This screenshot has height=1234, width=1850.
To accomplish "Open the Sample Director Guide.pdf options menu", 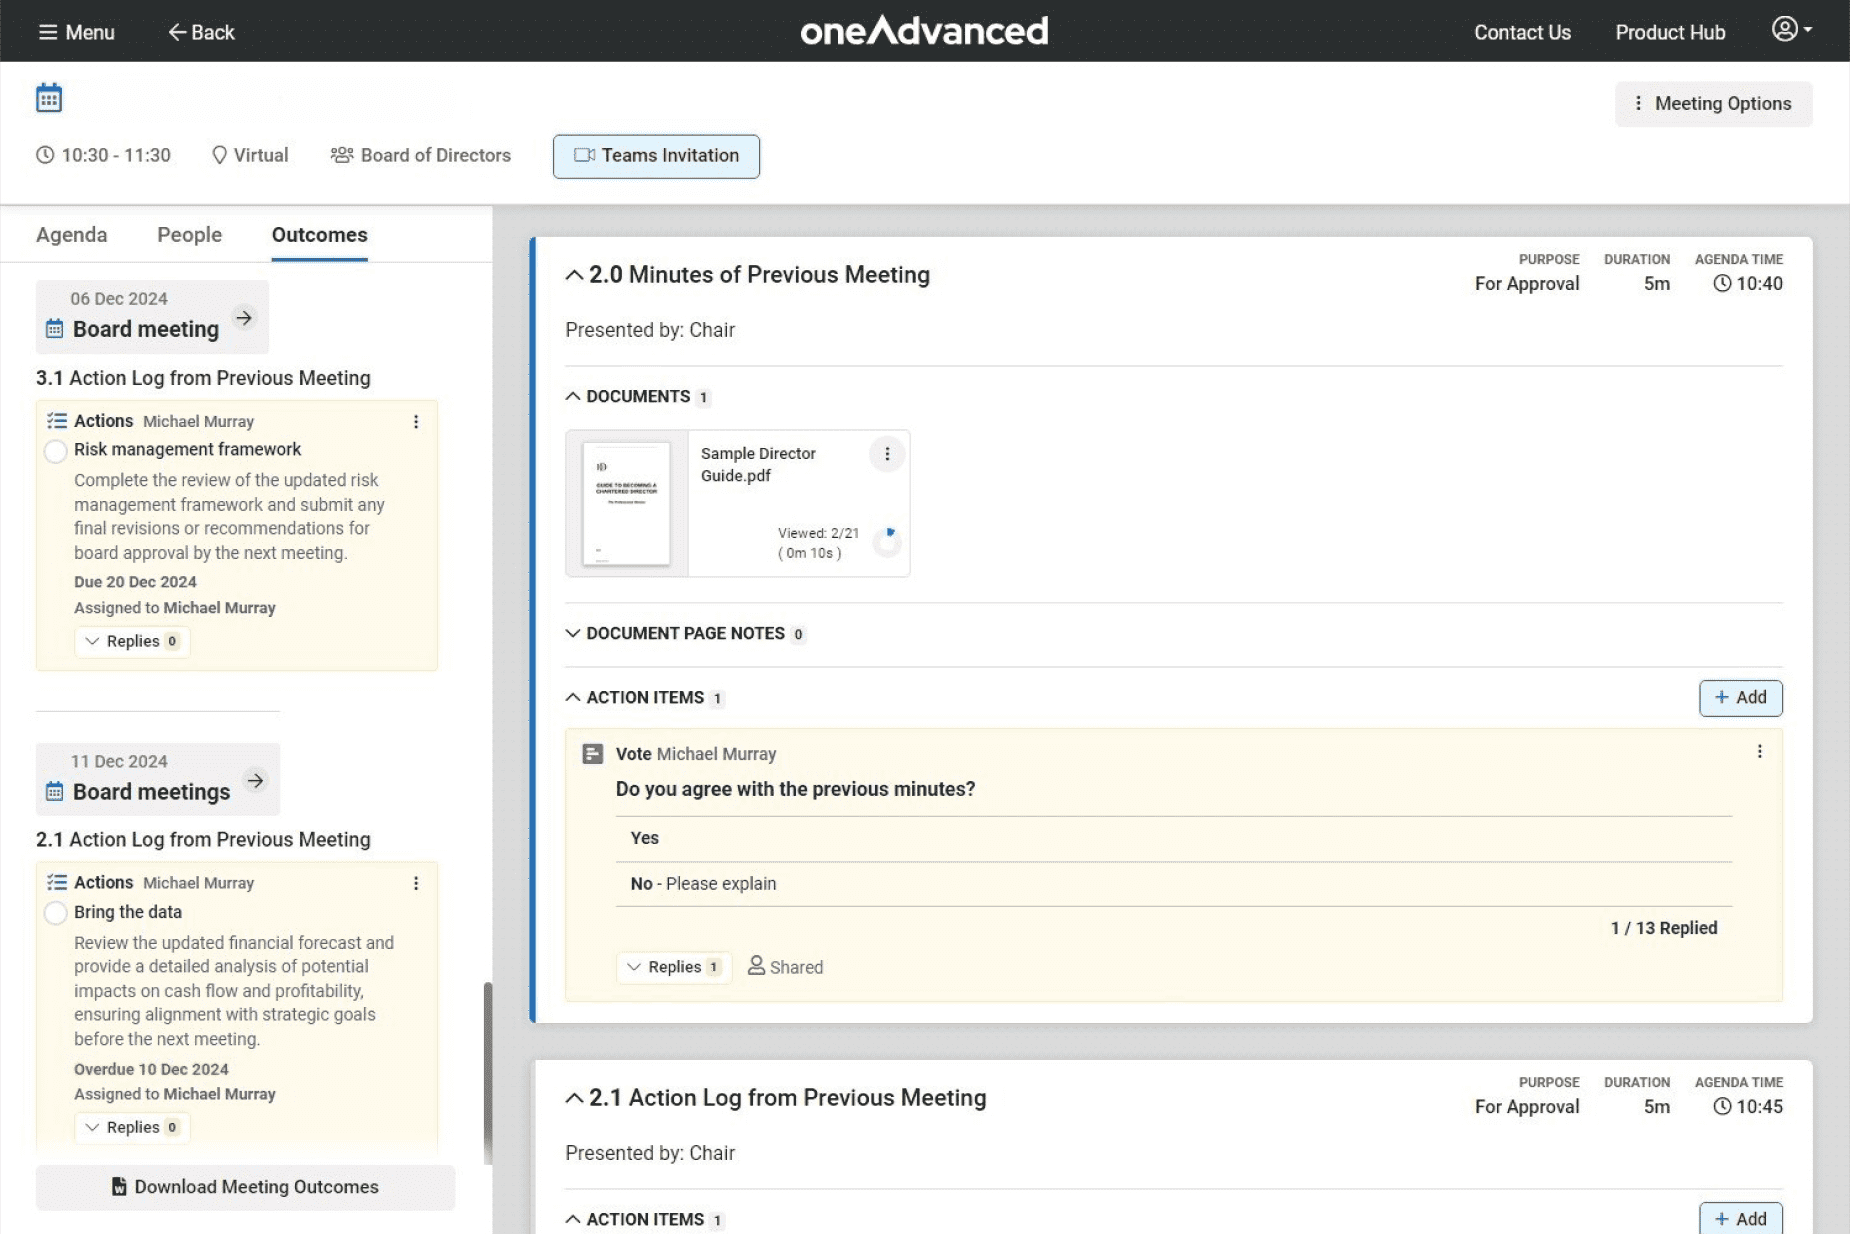I will coord(886,454).
